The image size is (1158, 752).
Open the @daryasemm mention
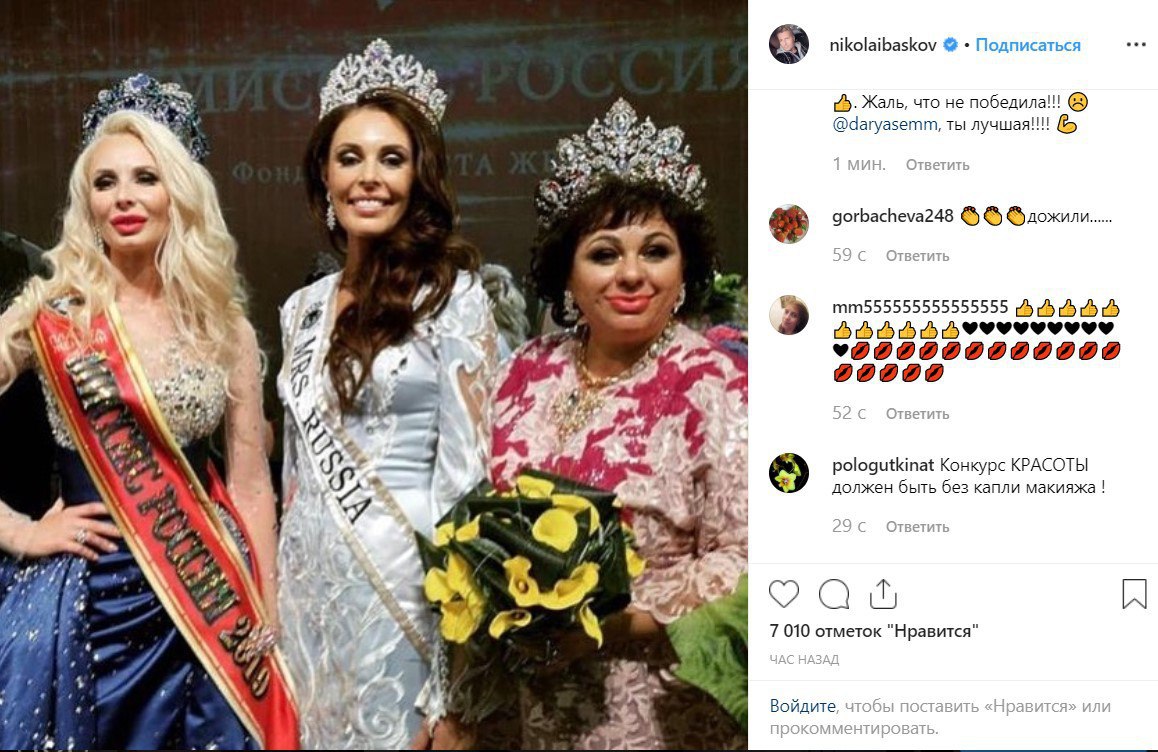[884, 124]
